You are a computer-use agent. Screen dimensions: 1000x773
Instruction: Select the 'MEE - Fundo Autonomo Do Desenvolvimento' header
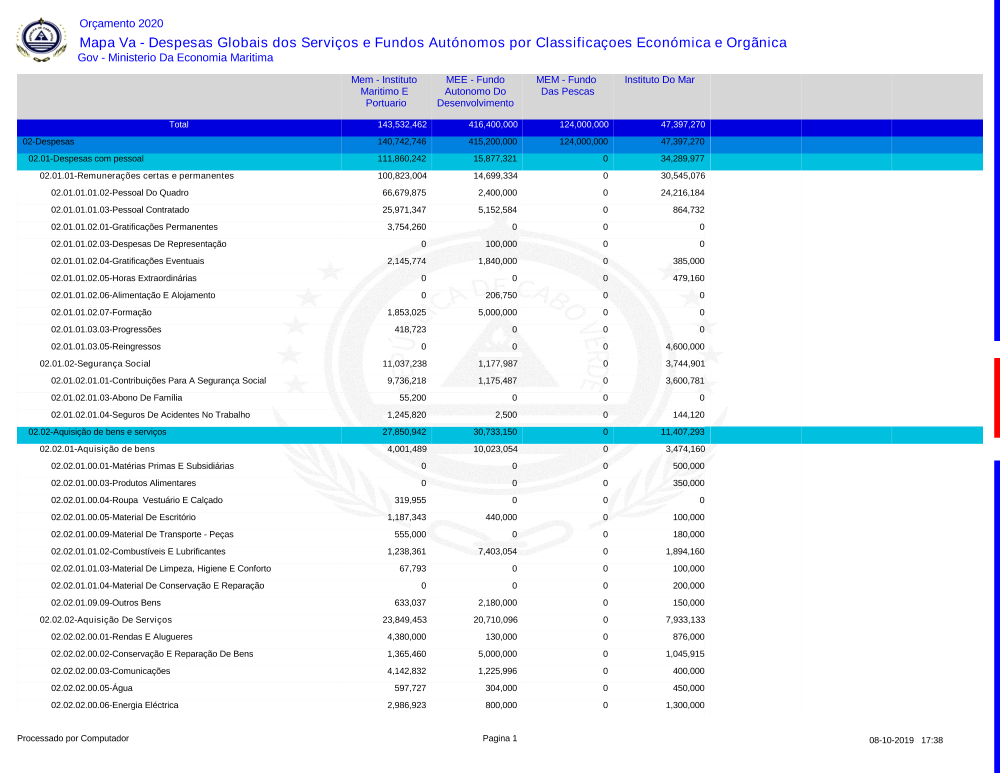475,91
